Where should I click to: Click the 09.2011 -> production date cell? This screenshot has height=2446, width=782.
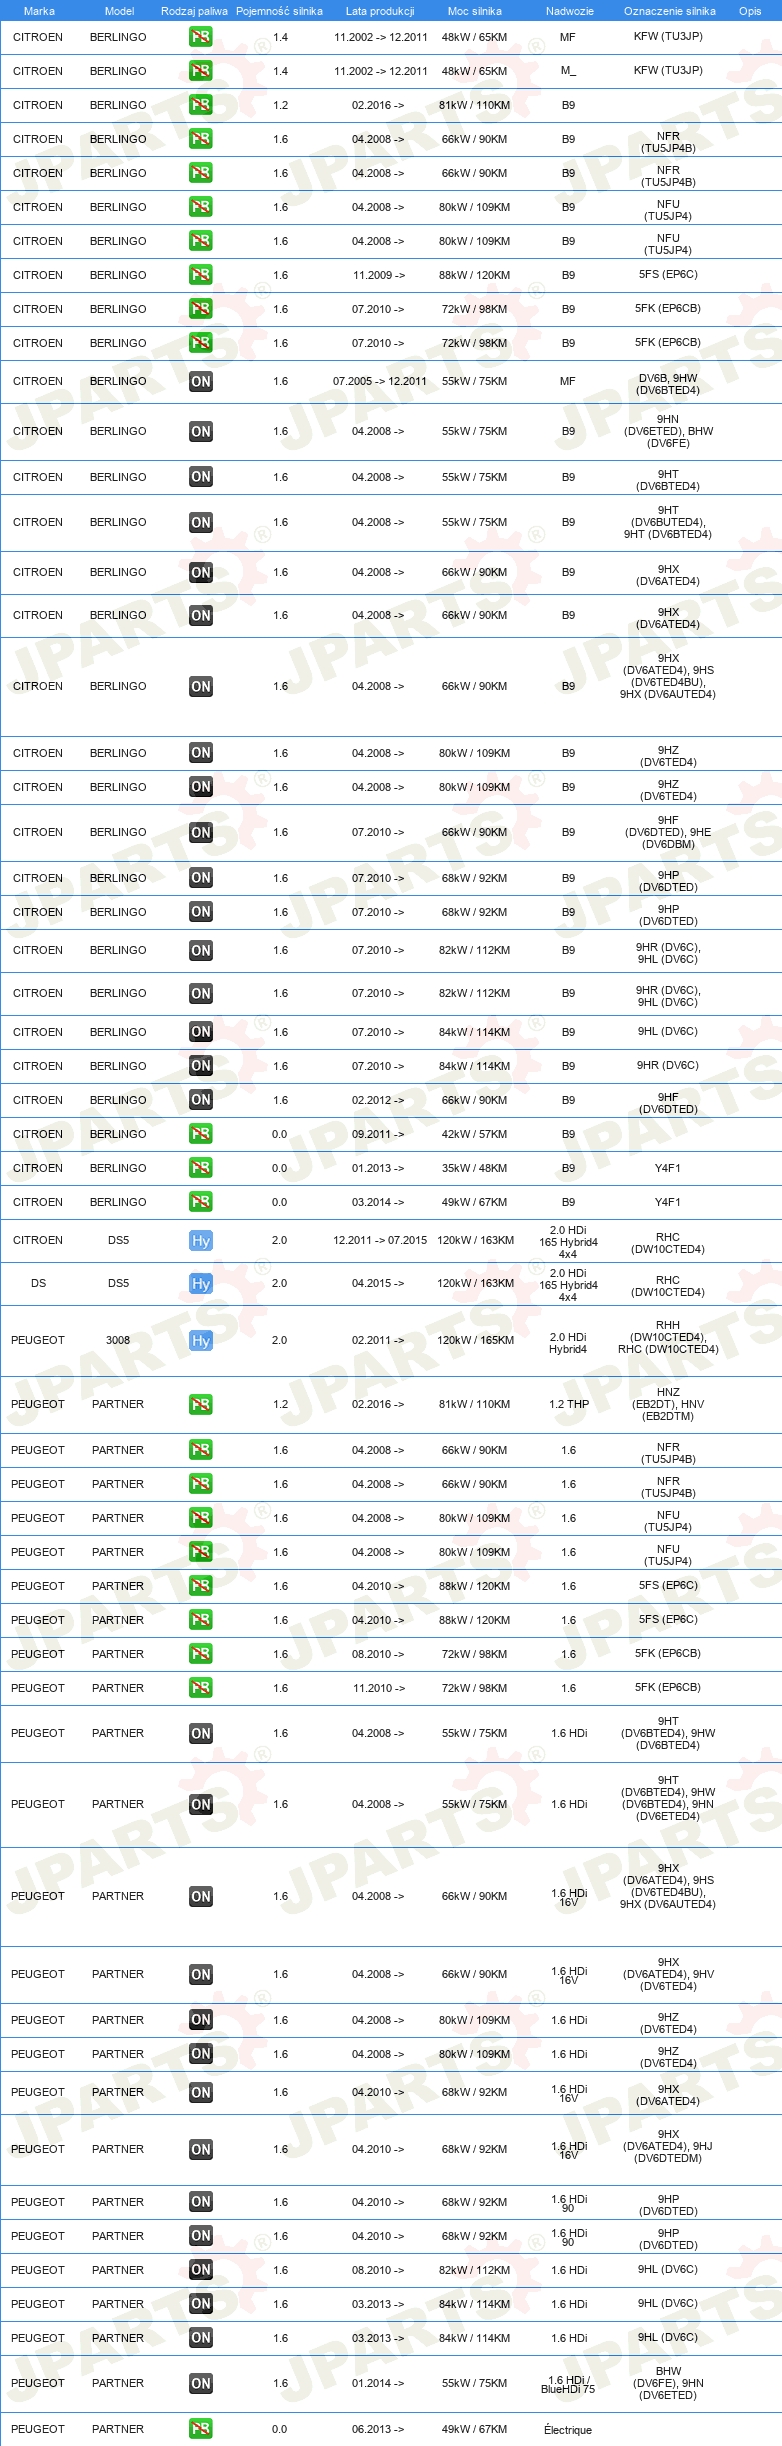pyautogui.click(x=378, y=1134)
